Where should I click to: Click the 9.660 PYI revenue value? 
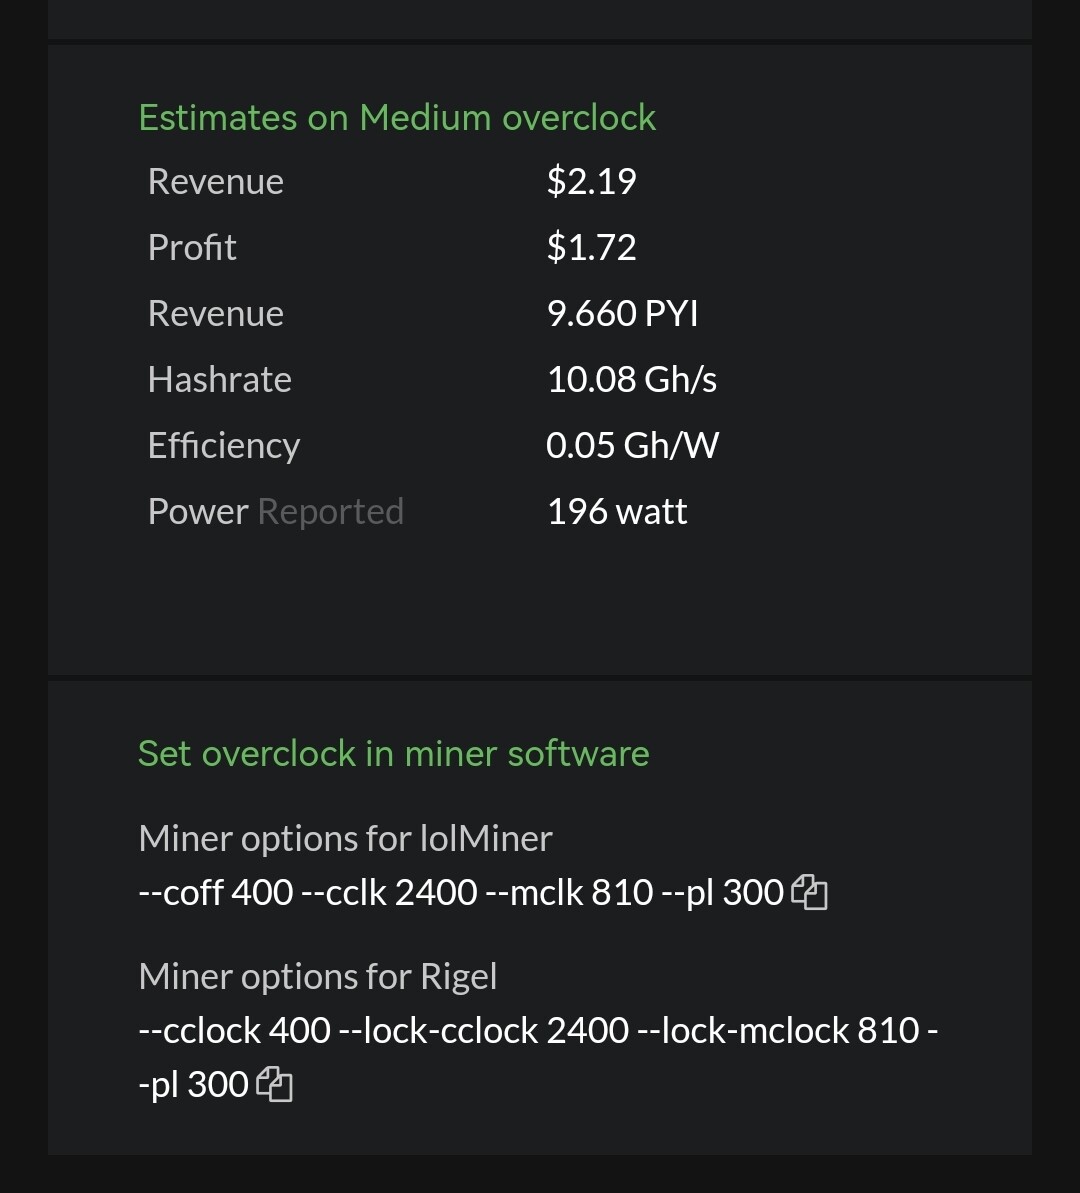[x=623, y=313]
